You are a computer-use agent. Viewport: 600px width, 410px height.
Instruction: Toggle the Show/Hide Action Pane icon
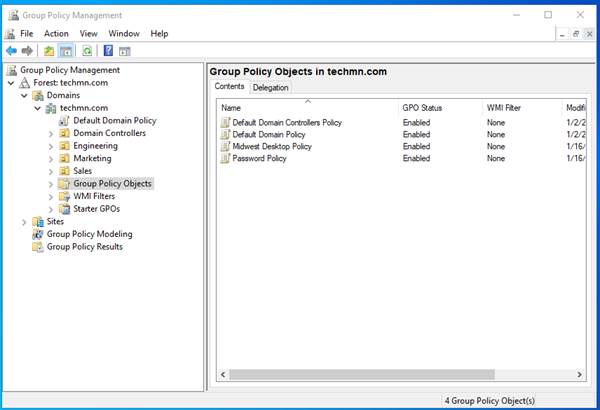tap(125, 51)
